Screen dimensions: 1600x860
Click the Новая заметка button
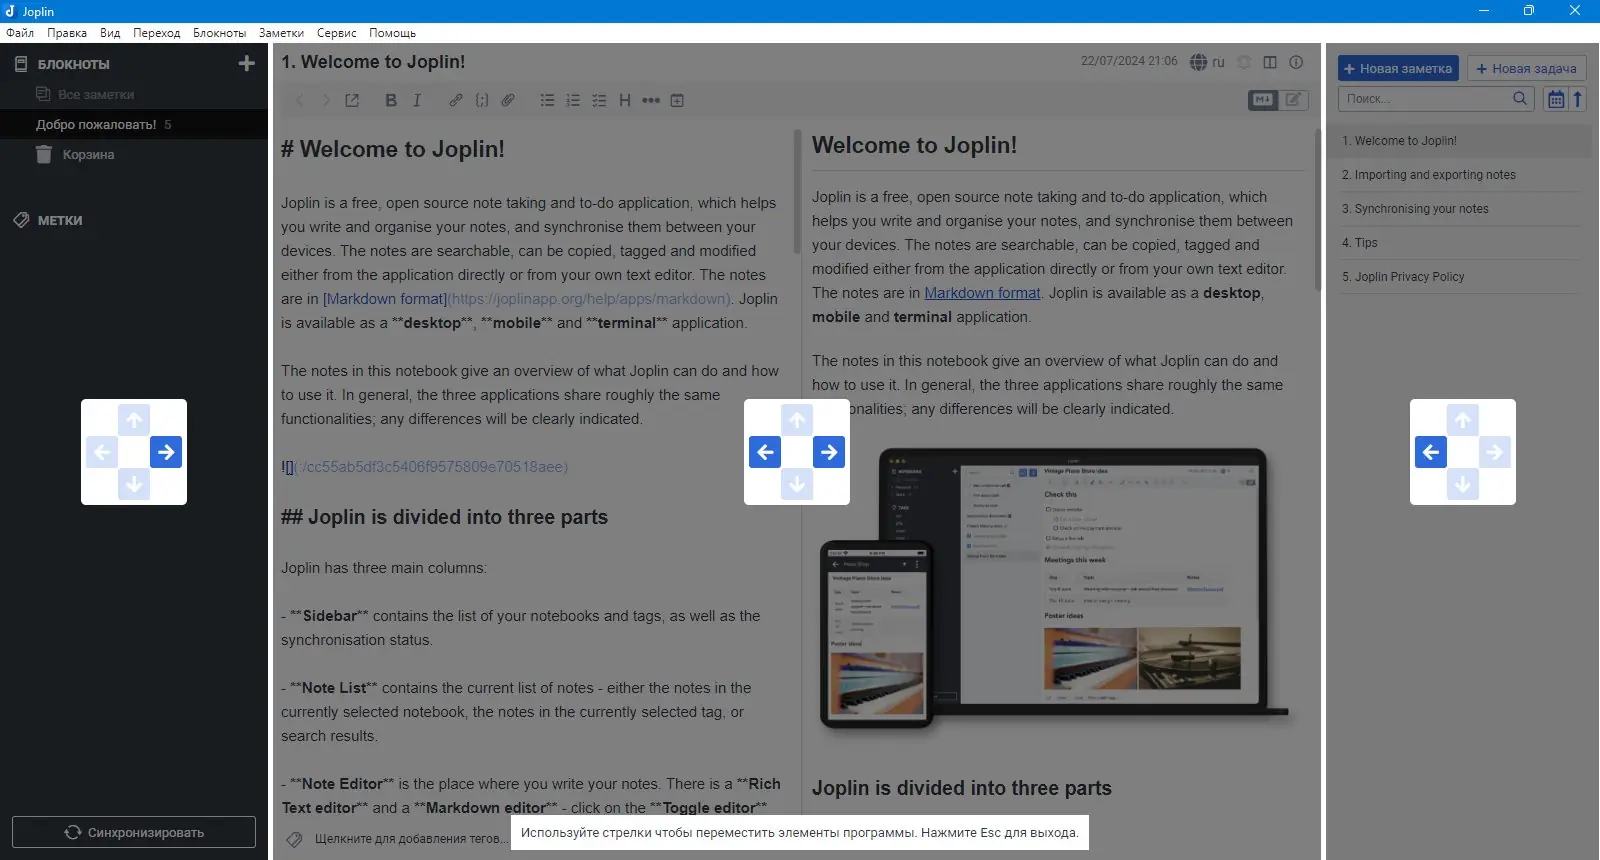point(1398,68)
